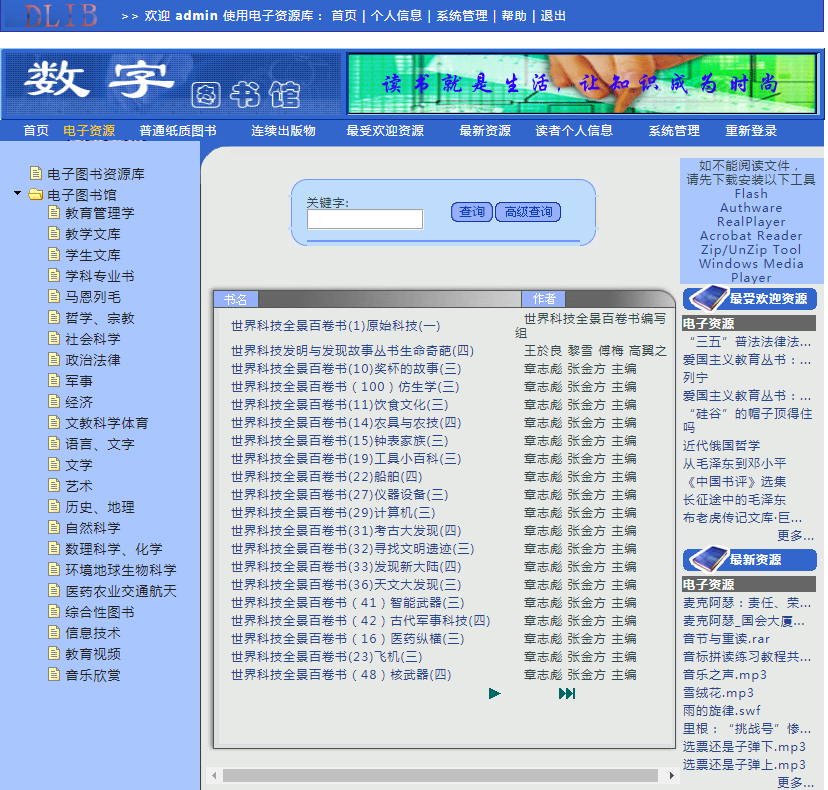Screen dimensions: 828x790
Task: Click the 电子图书馆 folder icon
Action: click(x=36, y=194)
